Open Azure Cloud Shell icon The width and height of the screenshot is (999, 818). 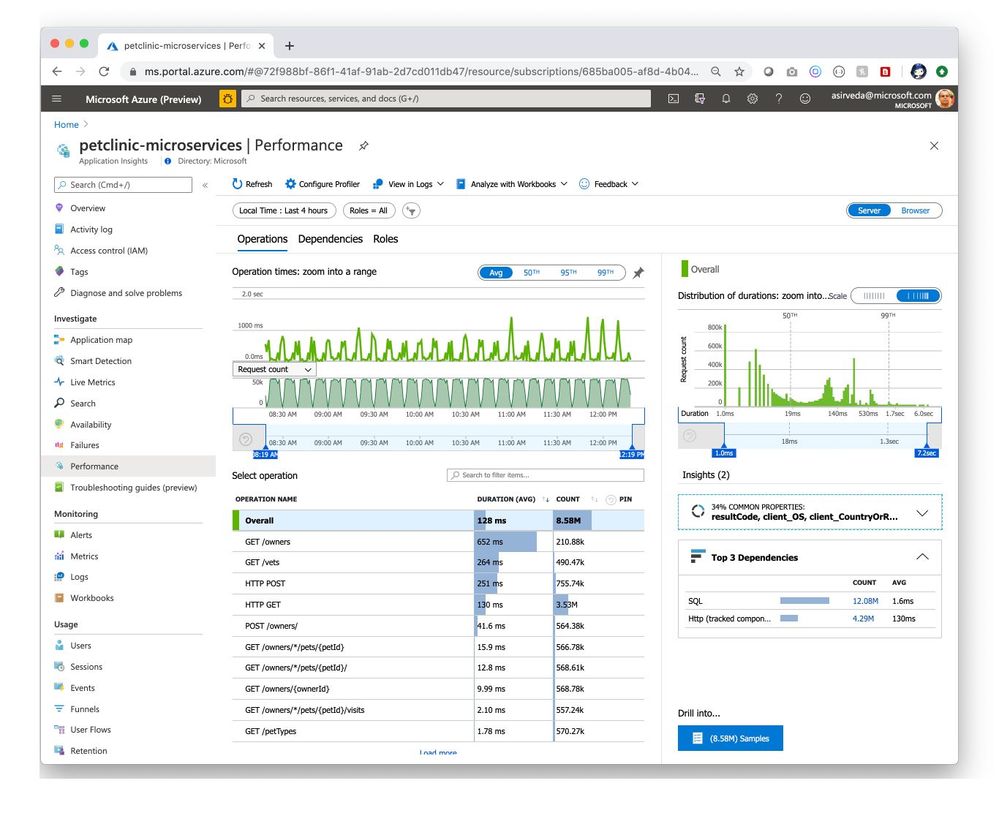673,99
